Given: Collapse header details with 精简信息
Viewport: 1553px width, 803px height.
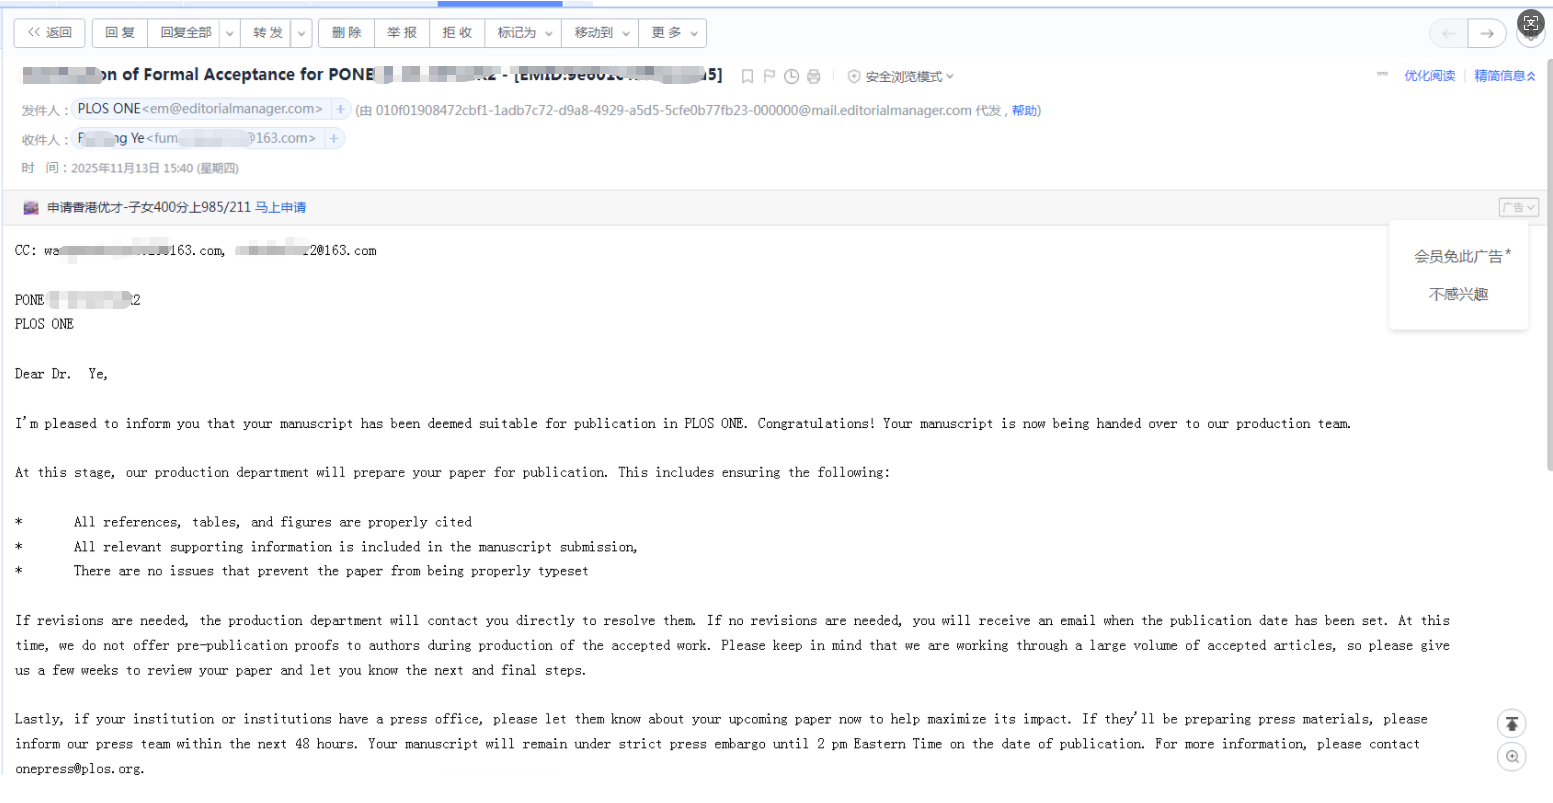Looking at the screenshot, I should [x=1504, y=76].
